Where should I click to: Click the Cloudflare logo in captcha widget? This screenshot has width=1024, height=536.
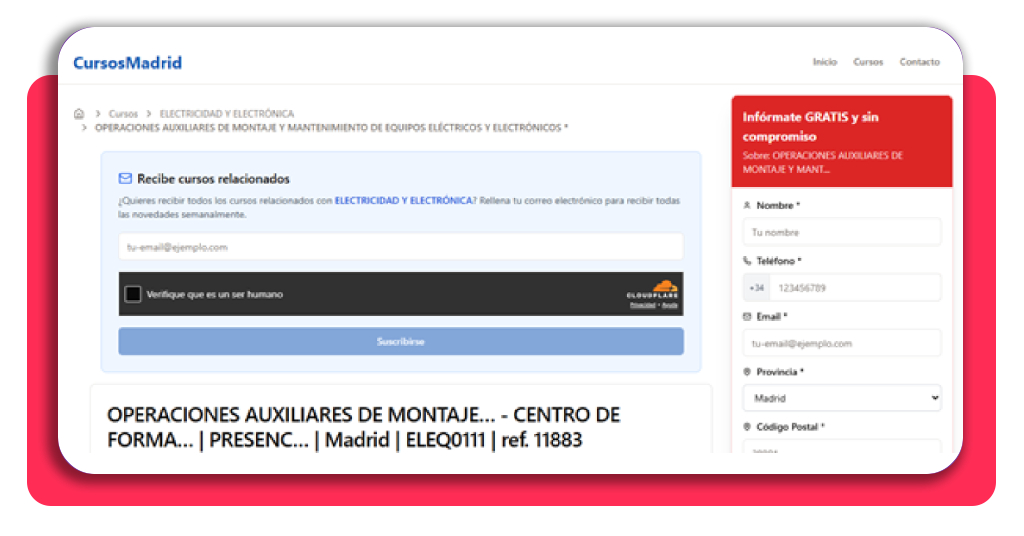(653, 289)
